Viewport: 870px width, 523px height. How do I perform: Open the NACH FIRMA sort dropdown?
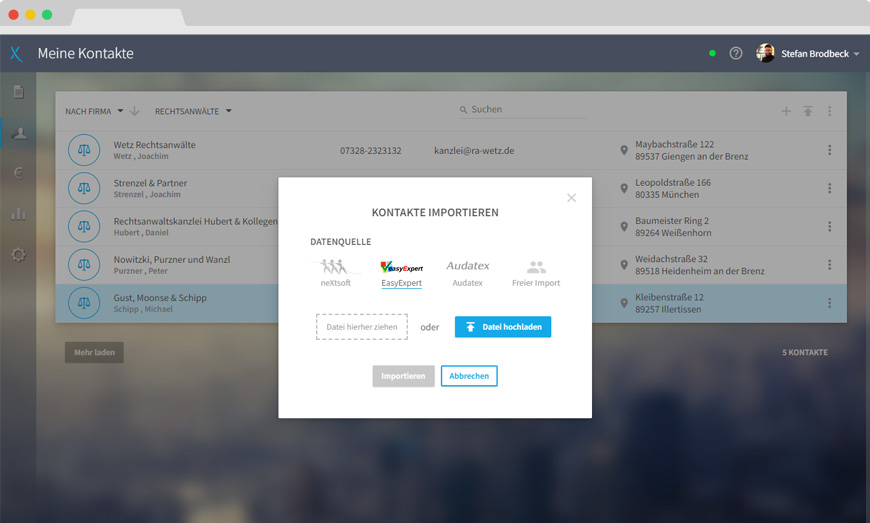[x=94, y=111]
